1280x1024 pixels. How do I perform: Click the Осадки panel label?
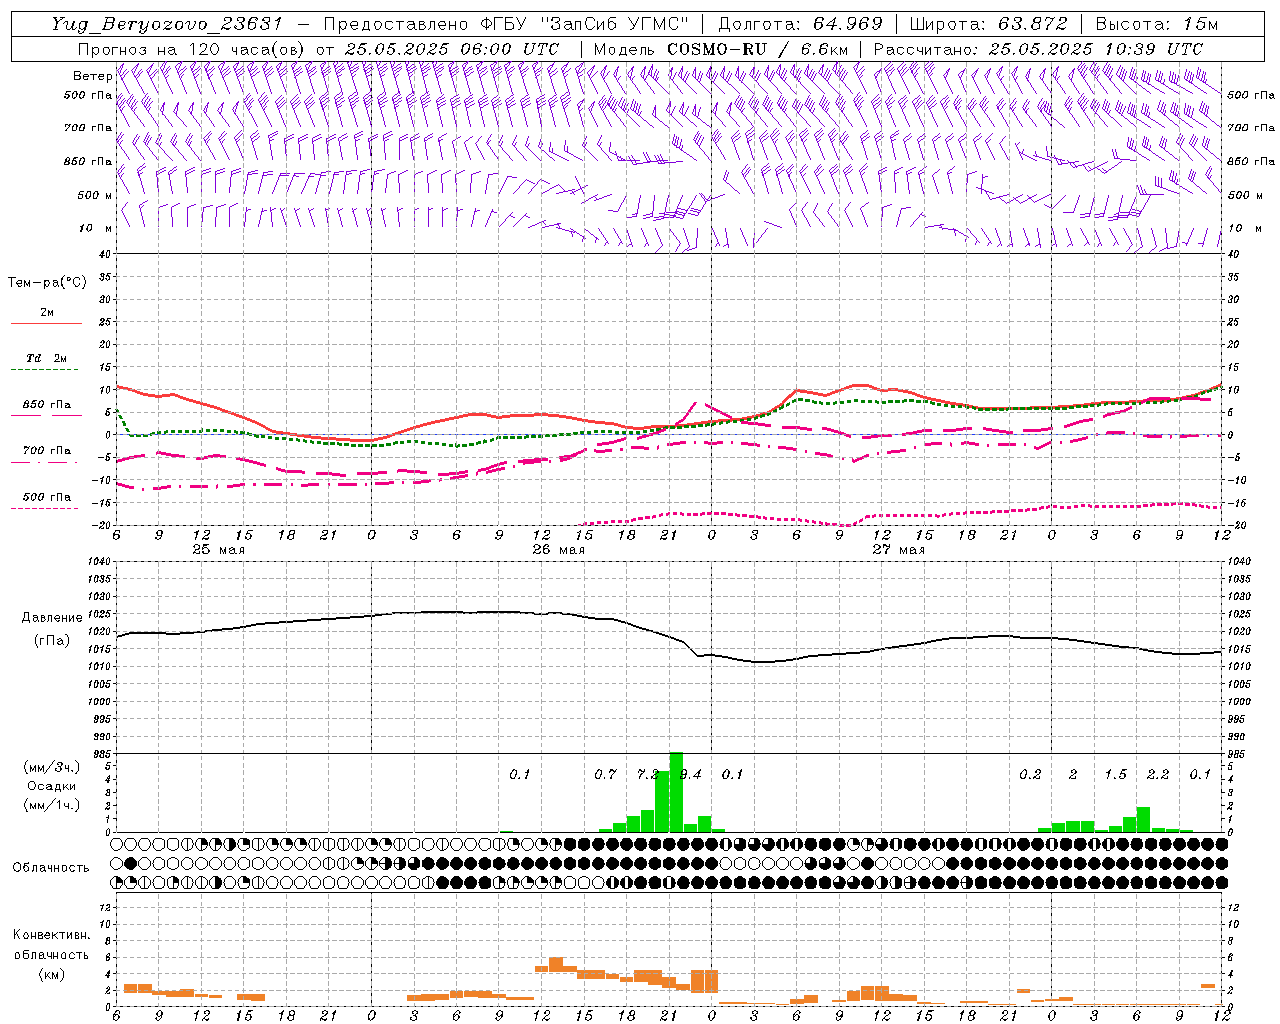(52, 787)
